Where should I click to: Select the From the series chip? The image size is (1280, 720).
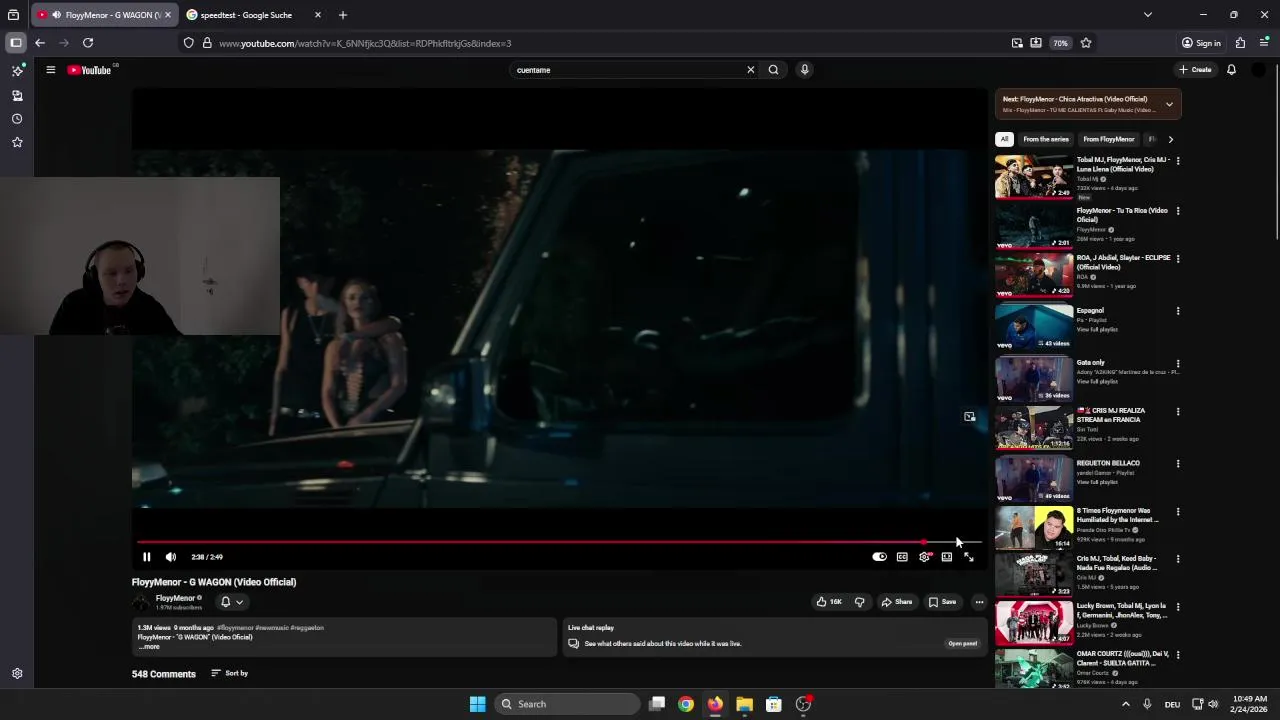(1046, 139)
